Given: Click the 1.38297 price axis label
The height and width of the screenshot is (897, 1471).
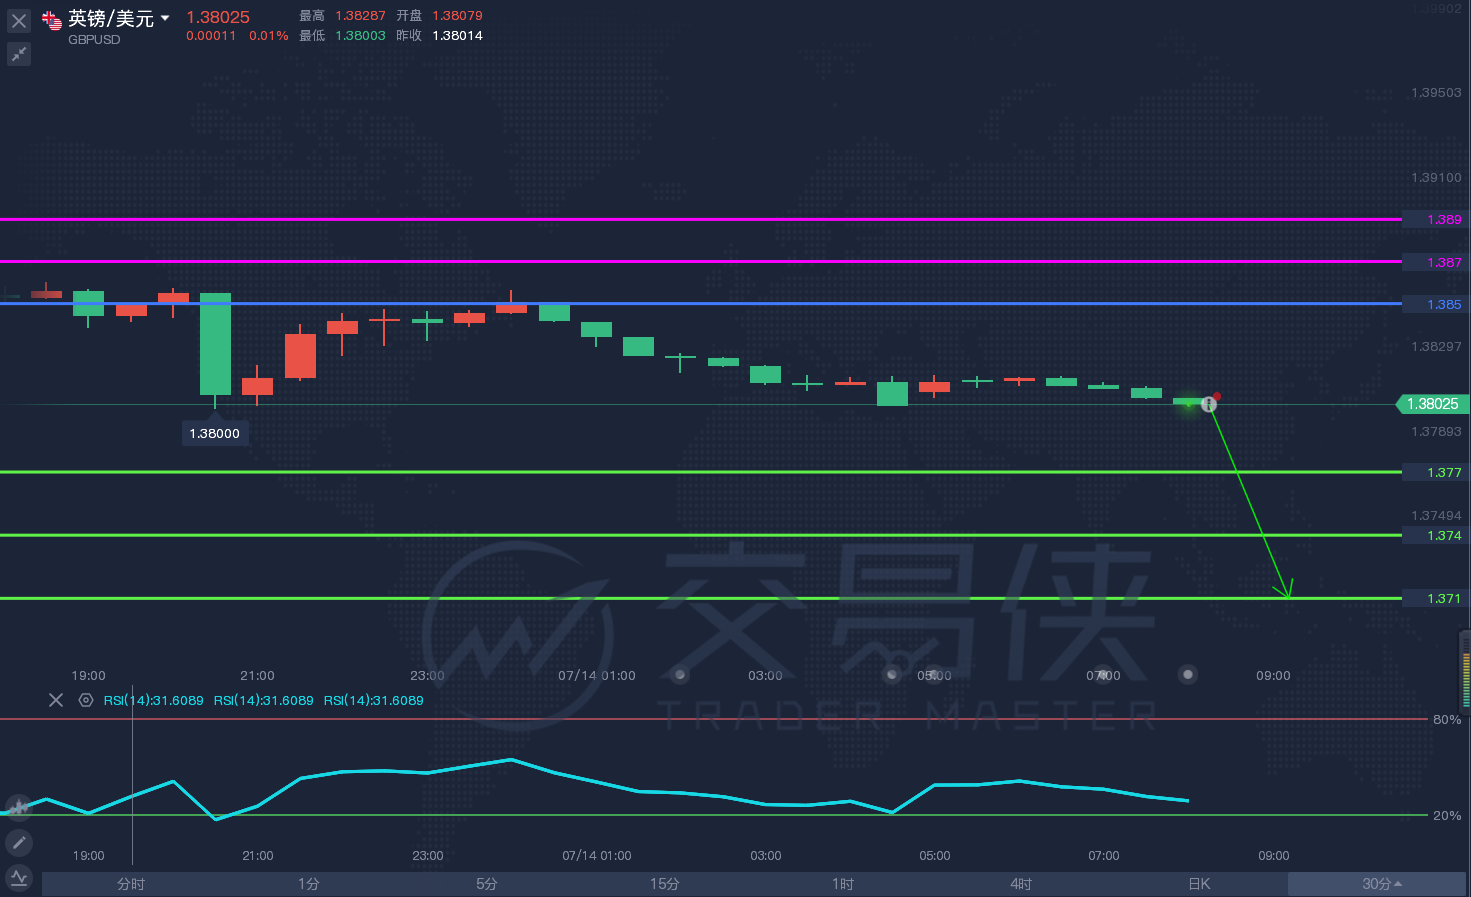Looking at the screenshot, I should tap(1436, 346).
